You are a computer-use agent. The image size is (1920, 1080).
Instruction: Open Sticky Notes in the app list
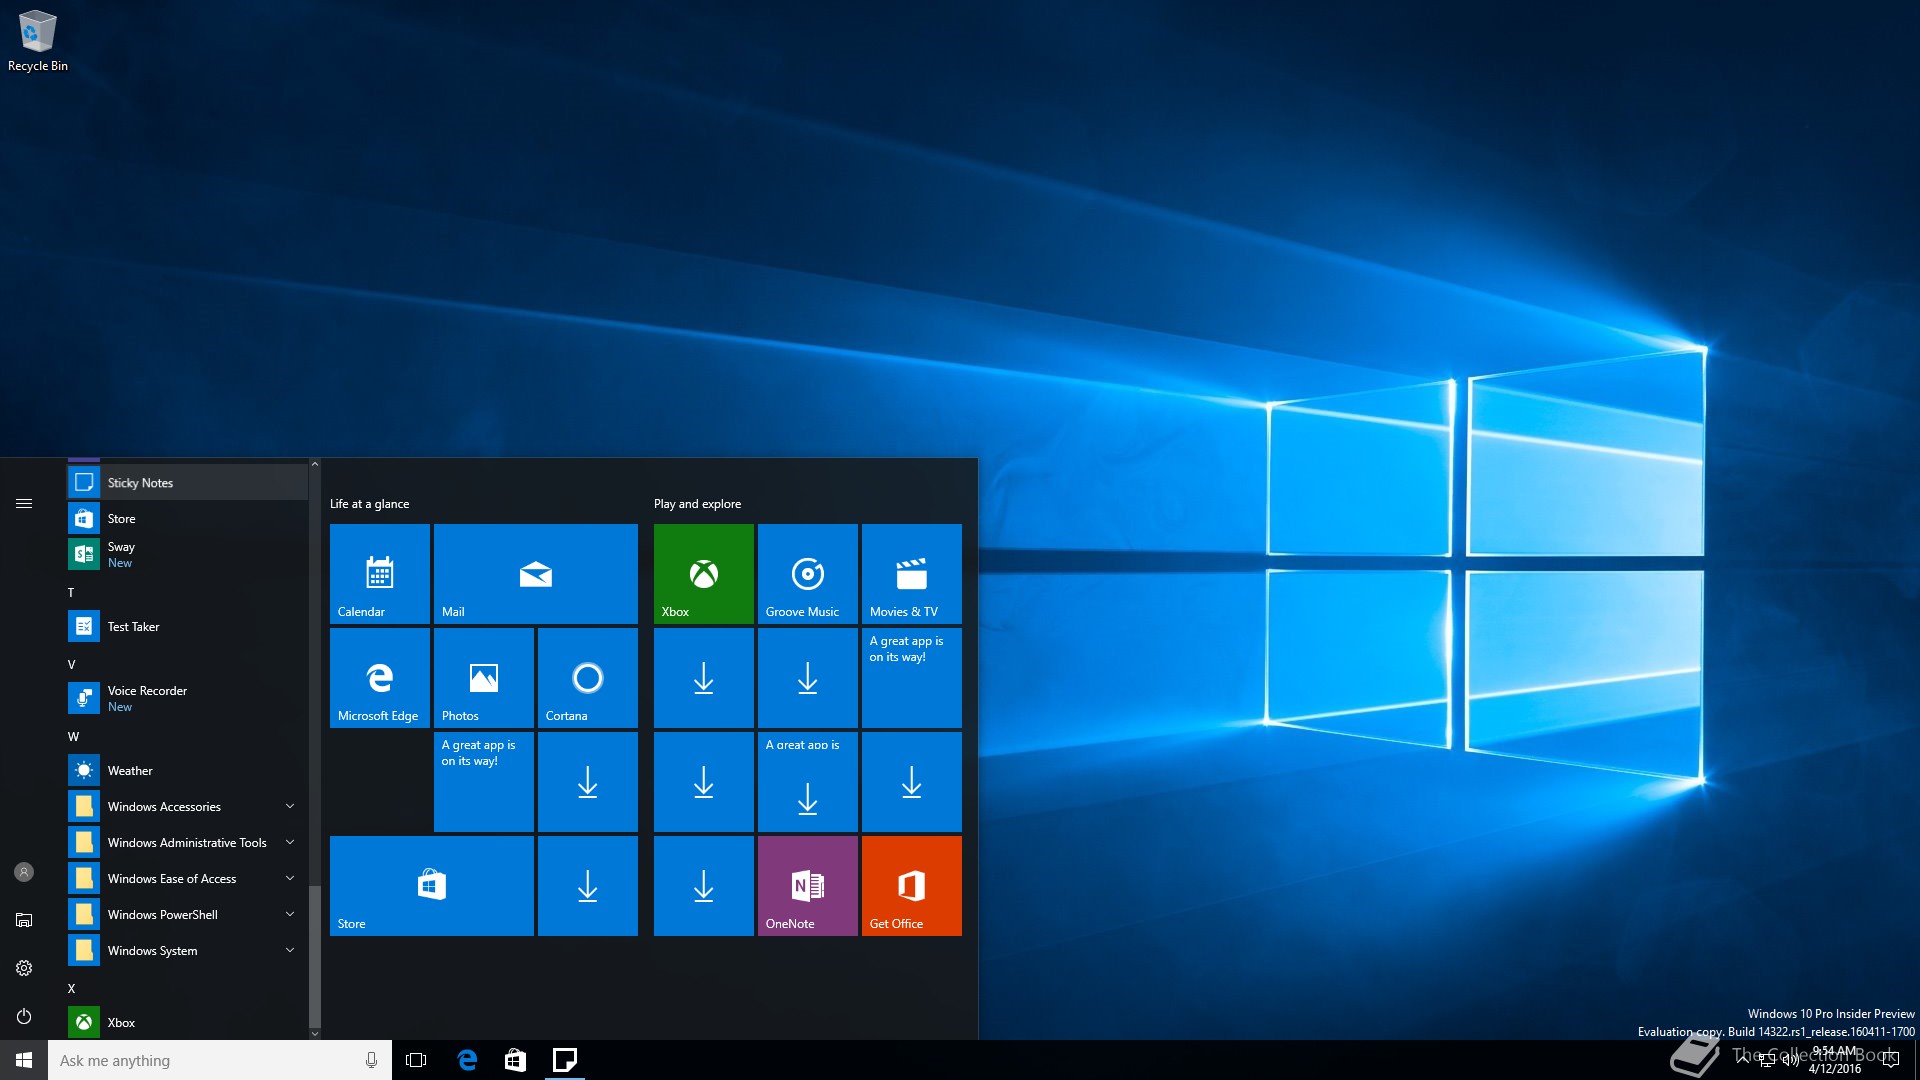[187, 483]
